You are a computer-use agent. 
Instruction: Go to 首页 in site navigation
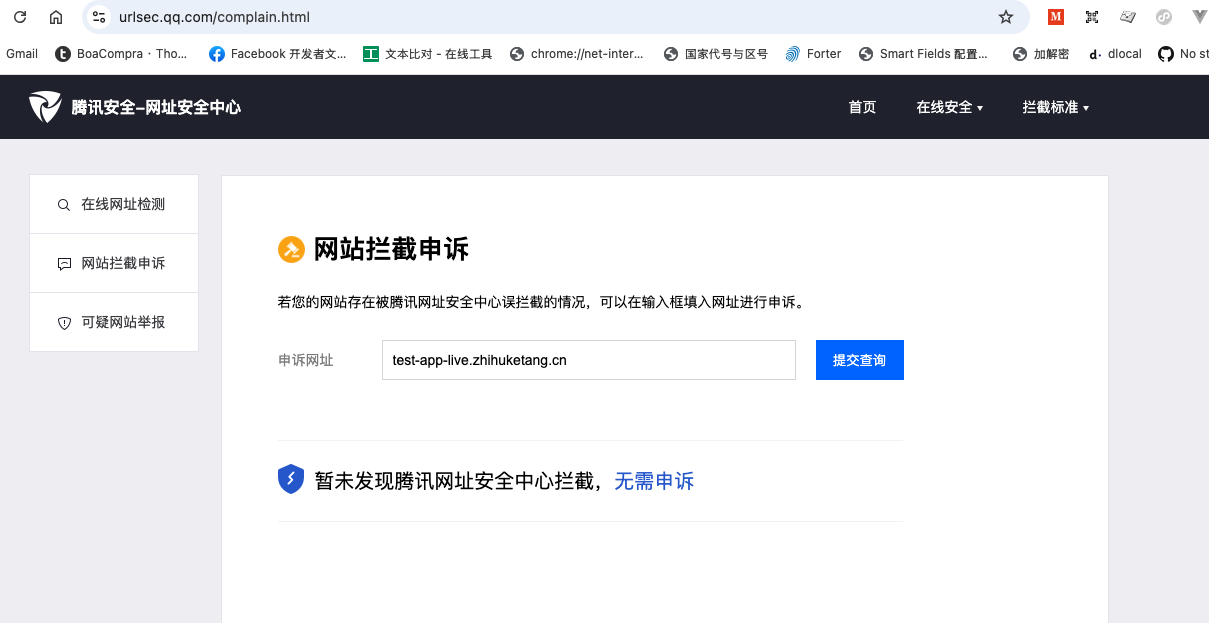862,107
